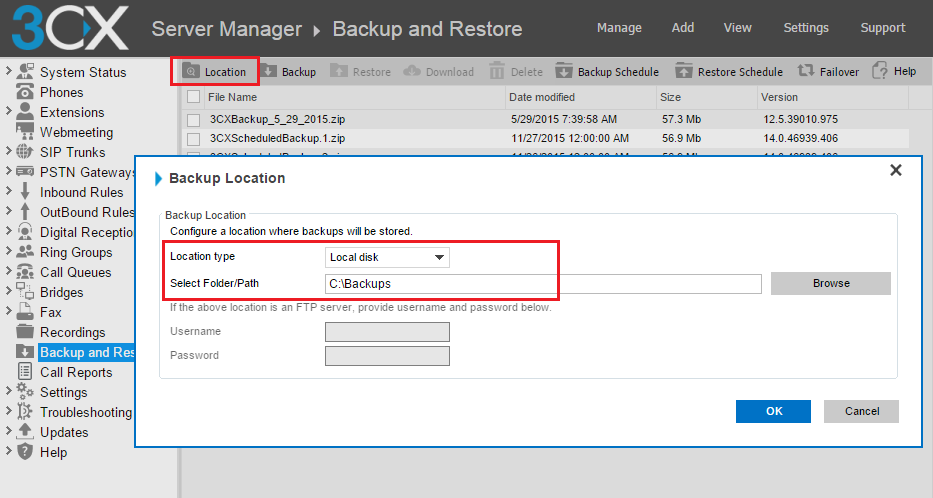The image size is (933, 498).
Task: Open the View menu
Action: click(737, 28)
